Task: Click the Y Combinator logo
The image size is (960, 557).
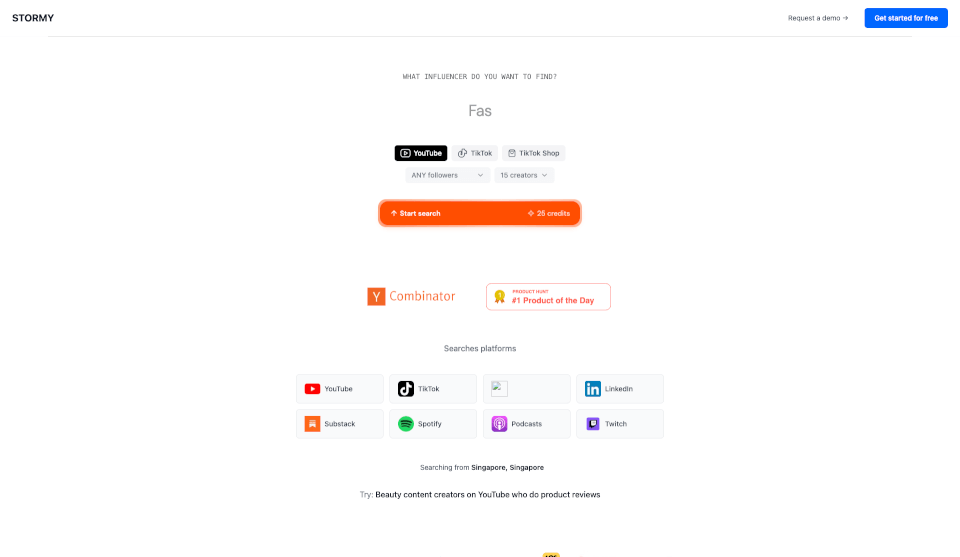Action: 411,296
